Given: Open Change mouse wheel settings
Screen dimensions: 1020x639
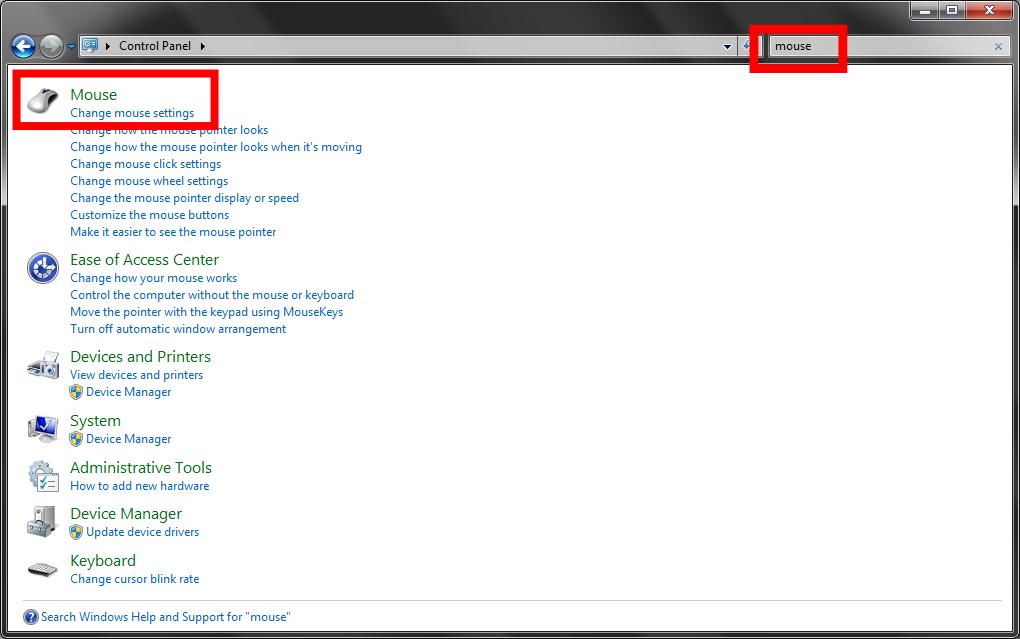Looking at the screenshot, I should (149, 180).
